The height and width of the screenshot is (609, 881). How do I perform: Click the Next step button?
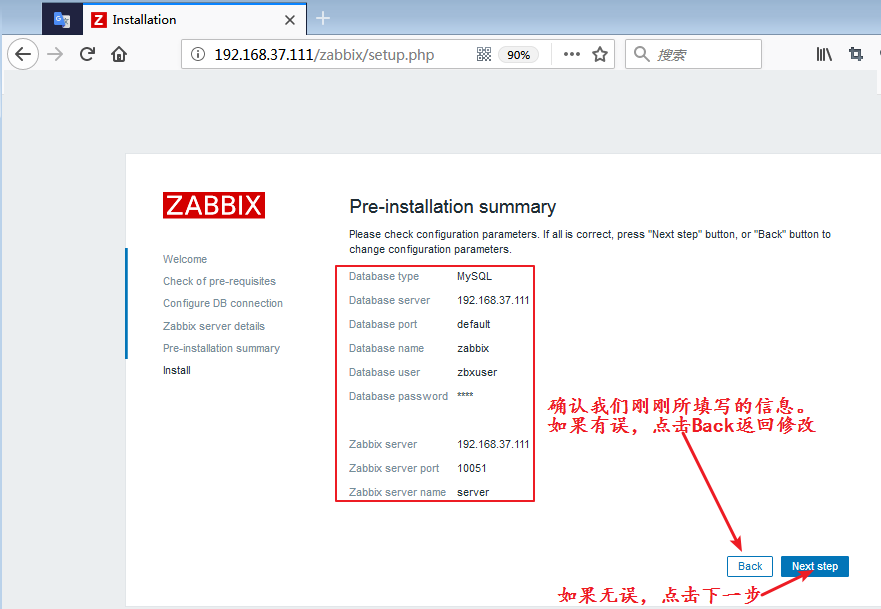tap(814, 566)
